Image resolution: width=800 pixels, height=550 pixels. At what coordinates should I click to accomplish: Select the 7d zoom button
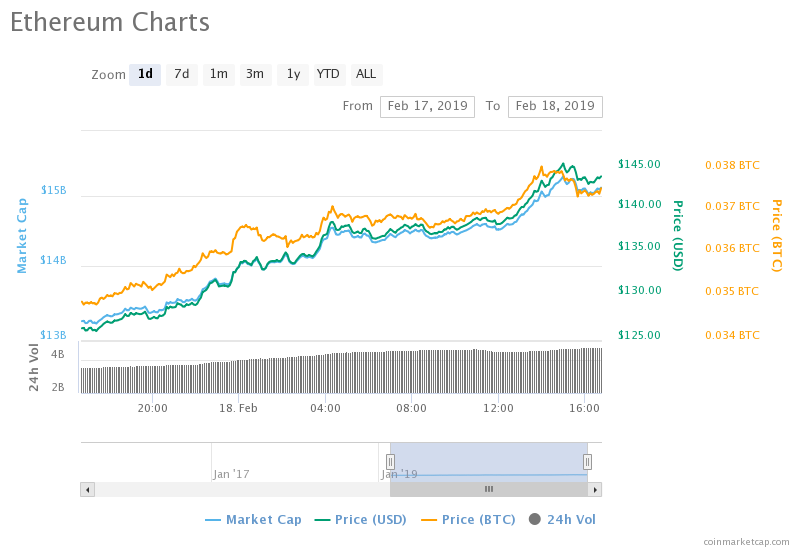182,74
